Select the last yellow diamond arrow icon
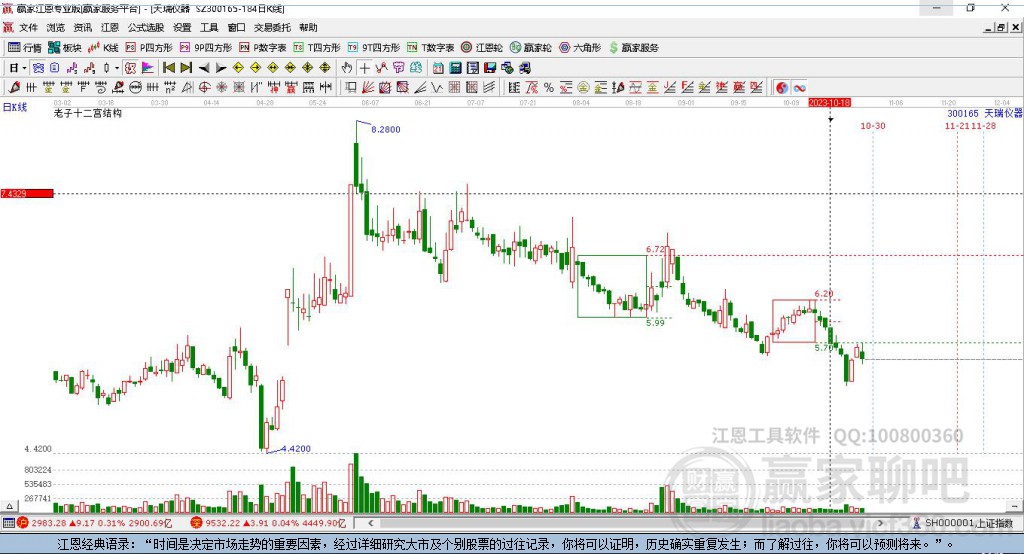The width and height of the screenshot is (1024, 554). [325, 68]
